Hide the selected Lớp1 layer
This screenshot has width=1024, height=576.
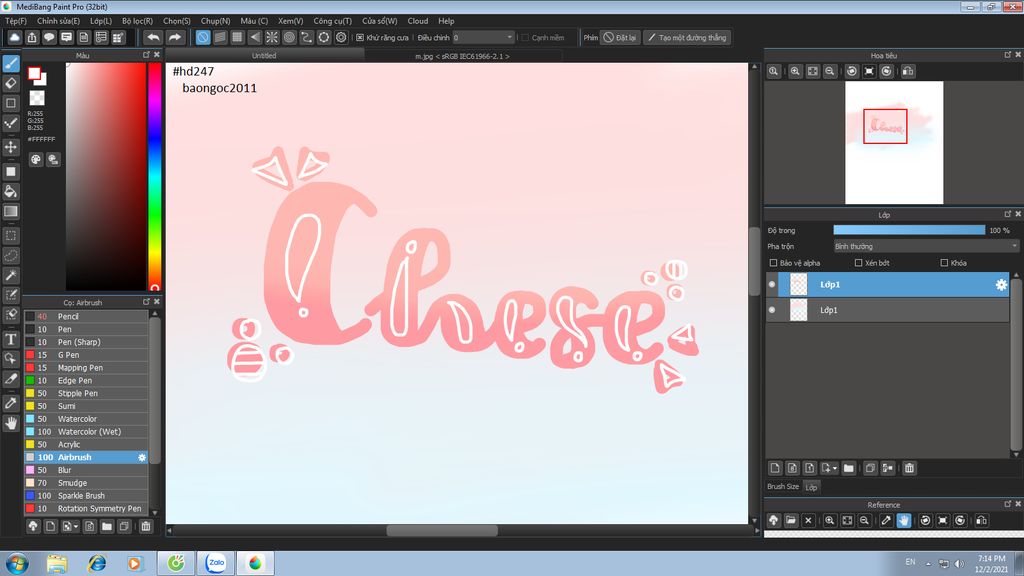(x=772, y=285)
